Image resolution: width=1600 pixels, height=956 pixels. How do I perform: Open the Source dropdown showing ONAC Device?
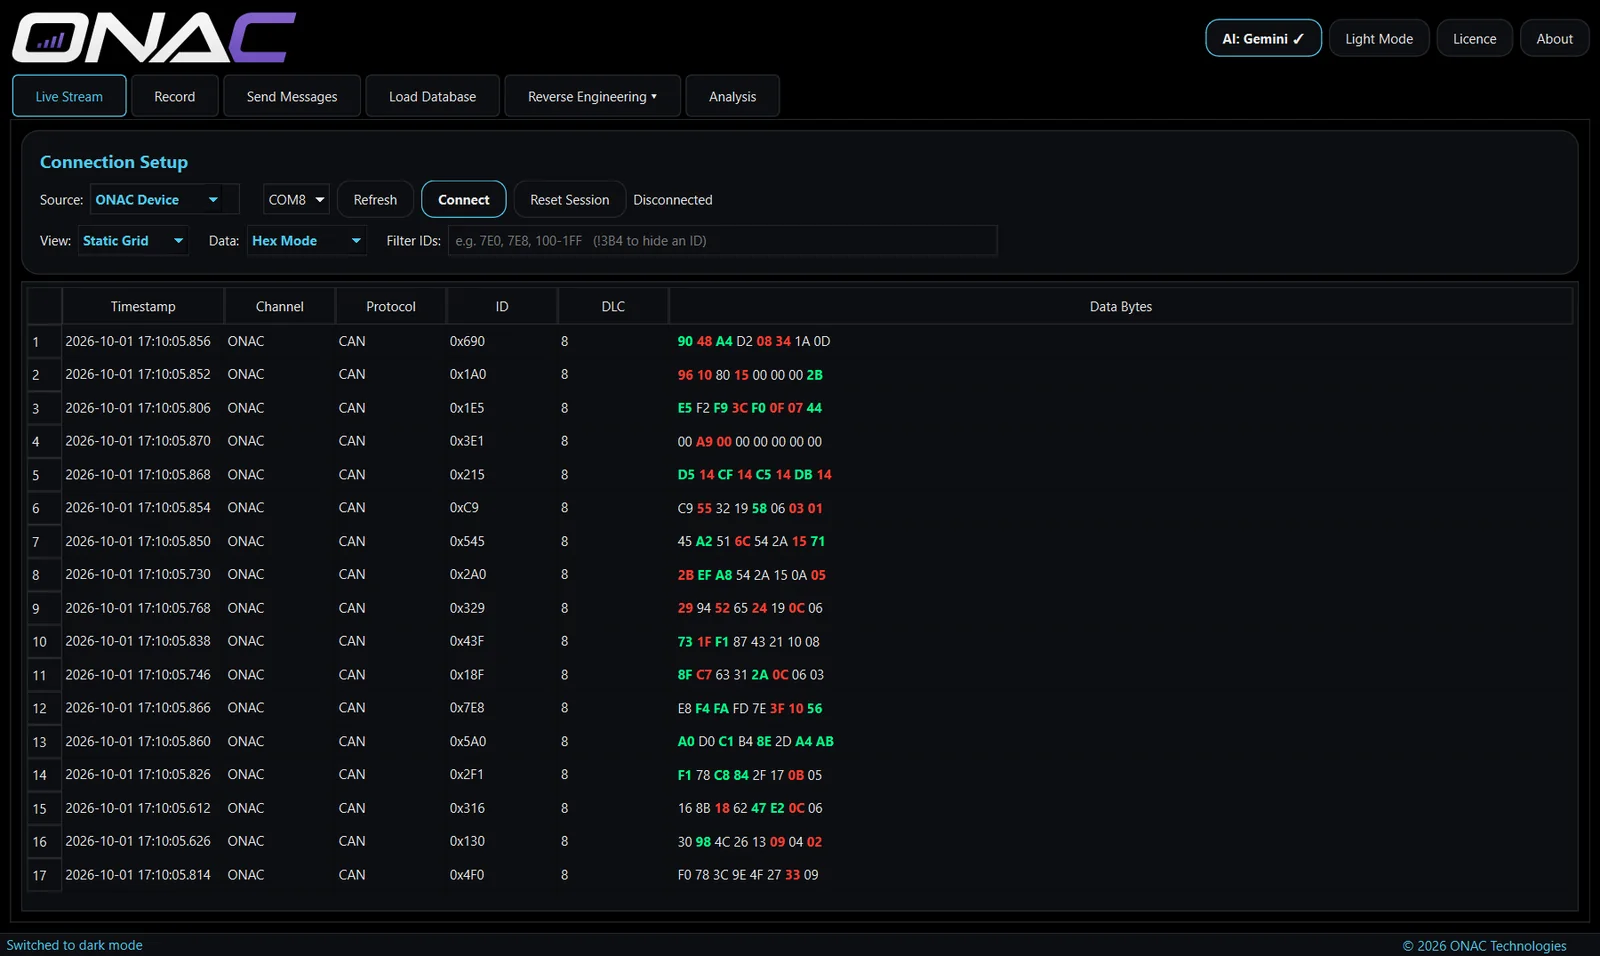click(x=164, y=200)
